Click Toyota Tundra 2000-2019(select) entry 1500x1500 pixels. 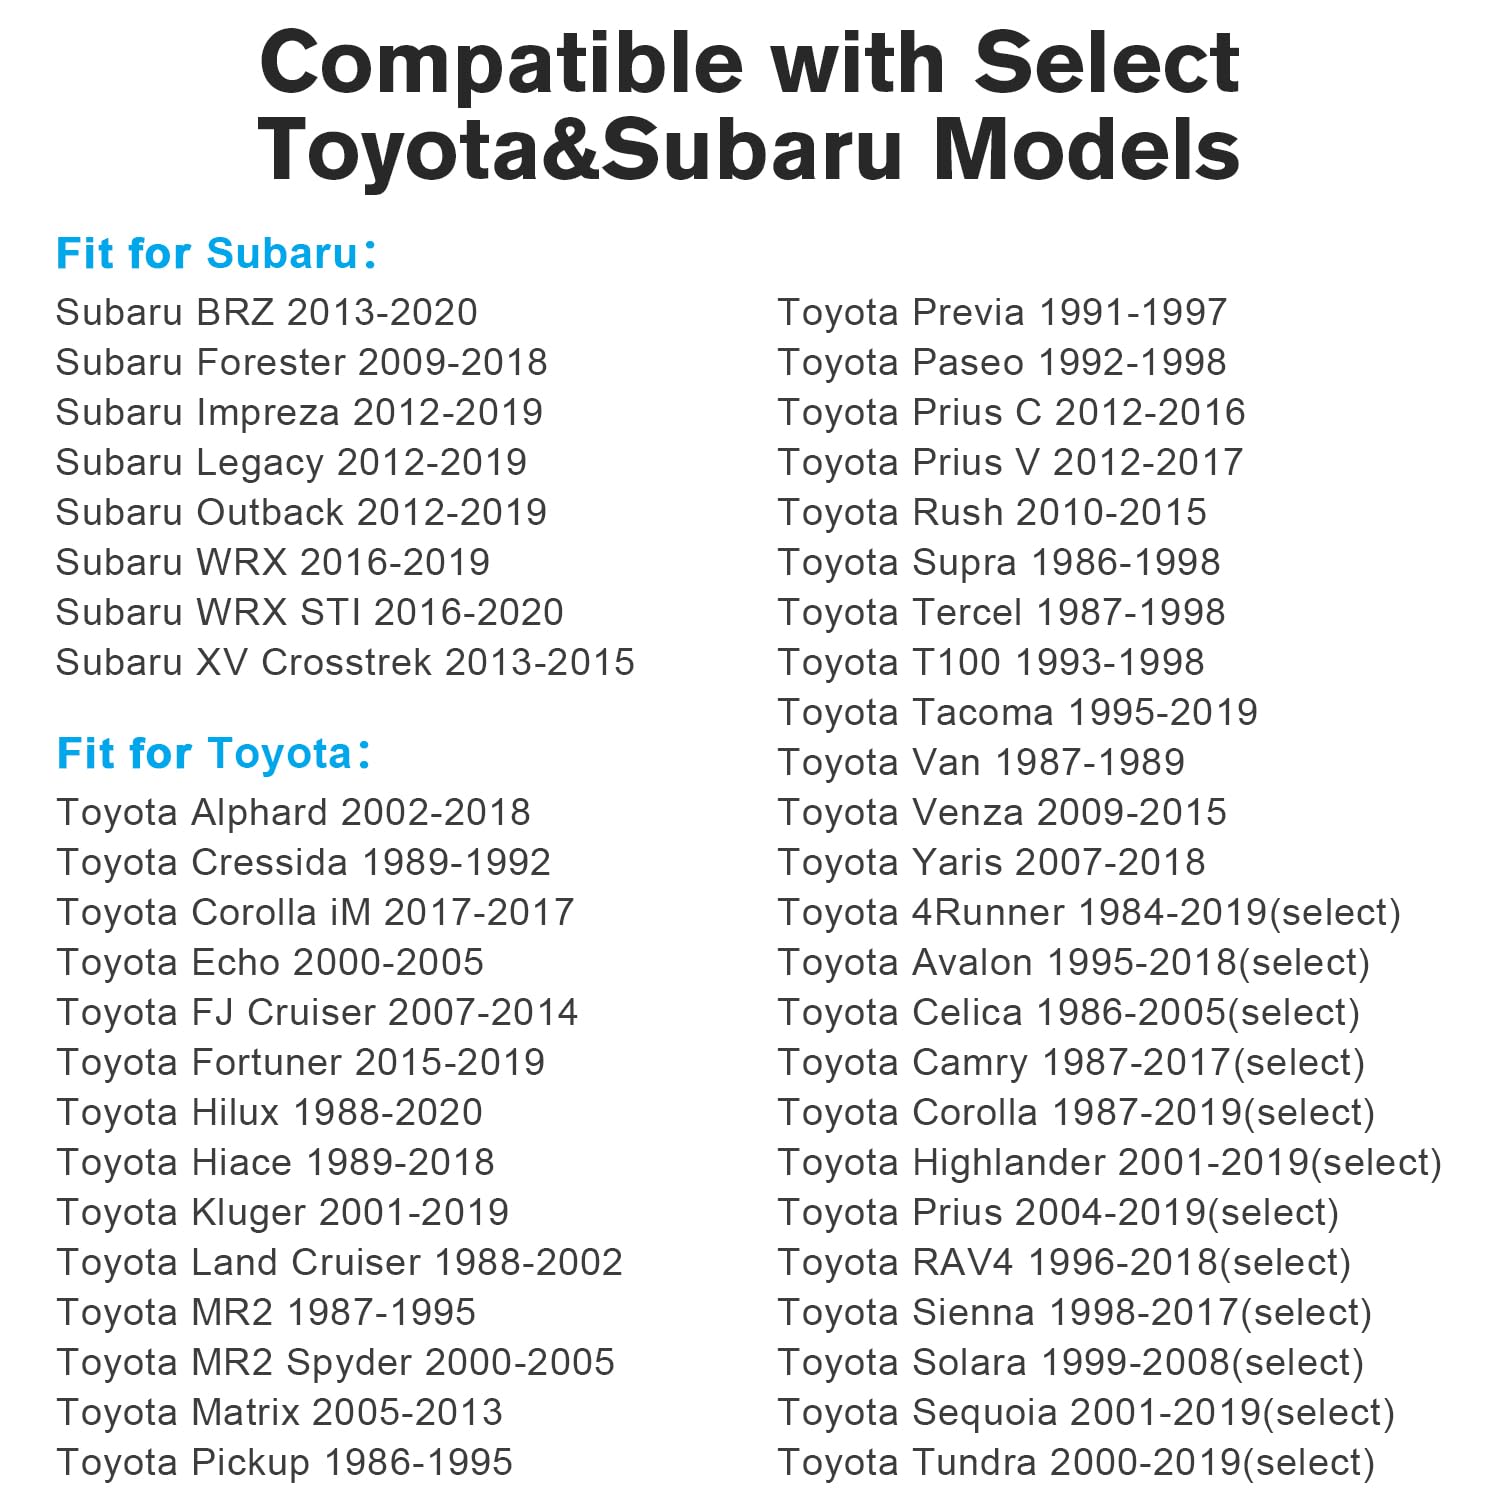pyautogui.click(x=1077, y=1463)
